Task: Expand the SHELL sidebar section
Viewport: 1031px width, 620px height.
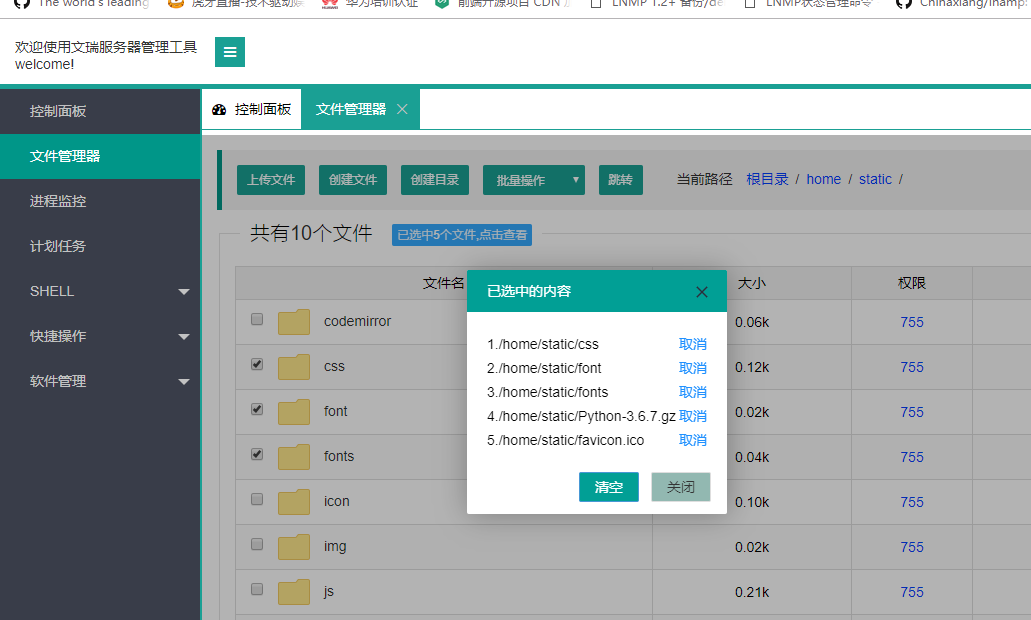Action: point(100,291)
